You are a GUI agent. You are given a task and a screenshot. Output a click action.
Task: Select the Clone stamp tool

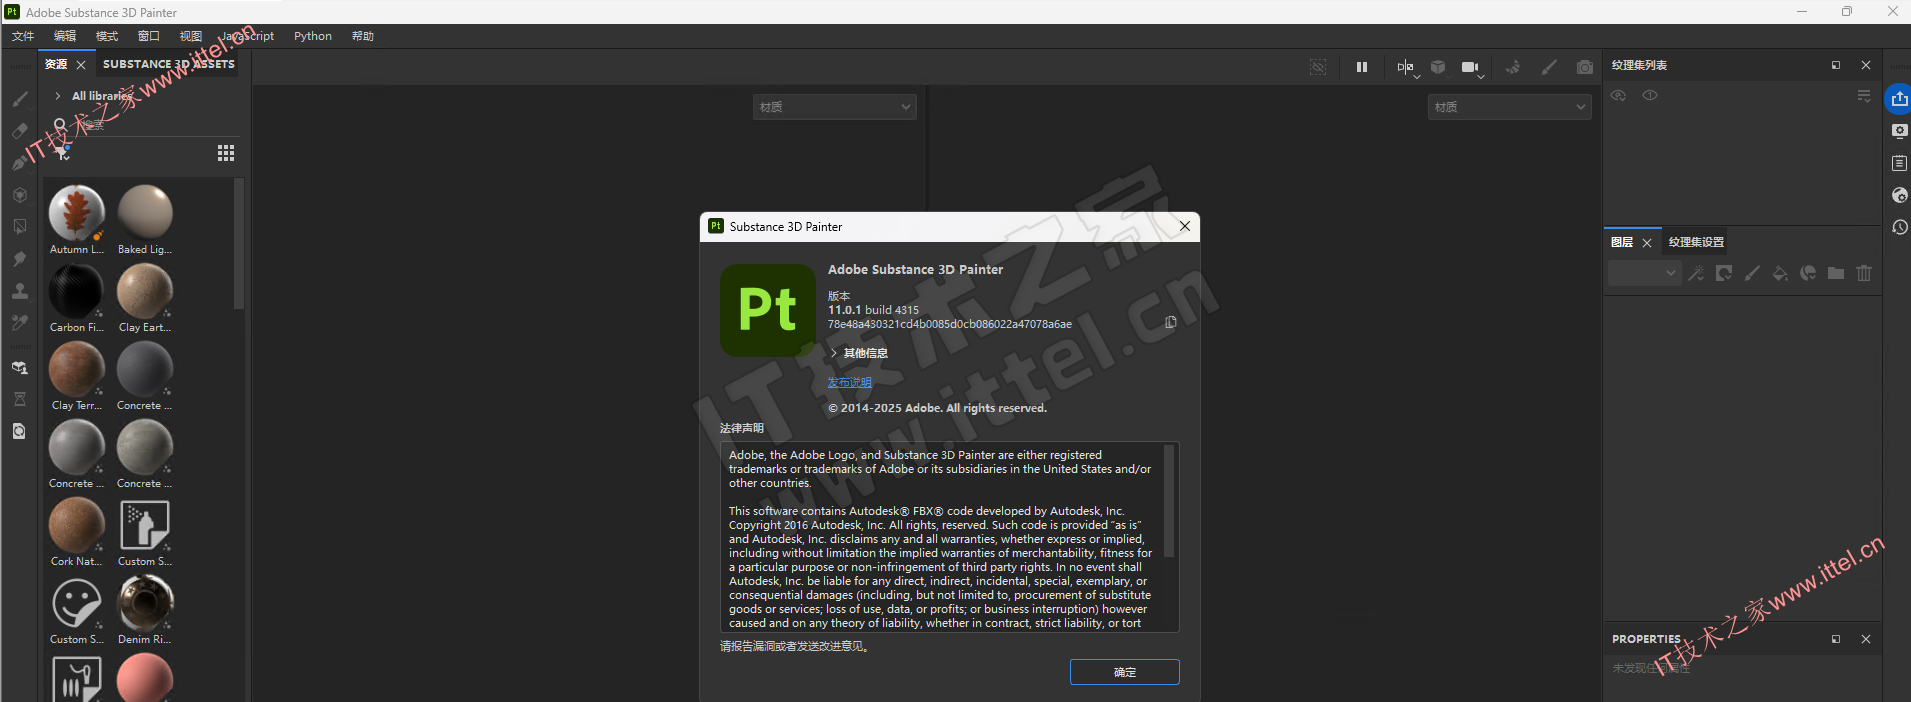(x=20, y=291)
